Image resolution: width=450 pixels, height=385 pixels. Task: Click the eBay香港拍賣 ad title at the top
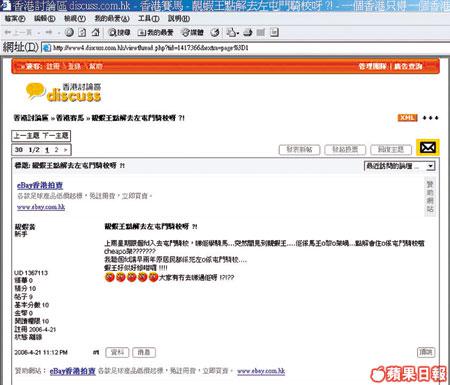coord(40,185)
